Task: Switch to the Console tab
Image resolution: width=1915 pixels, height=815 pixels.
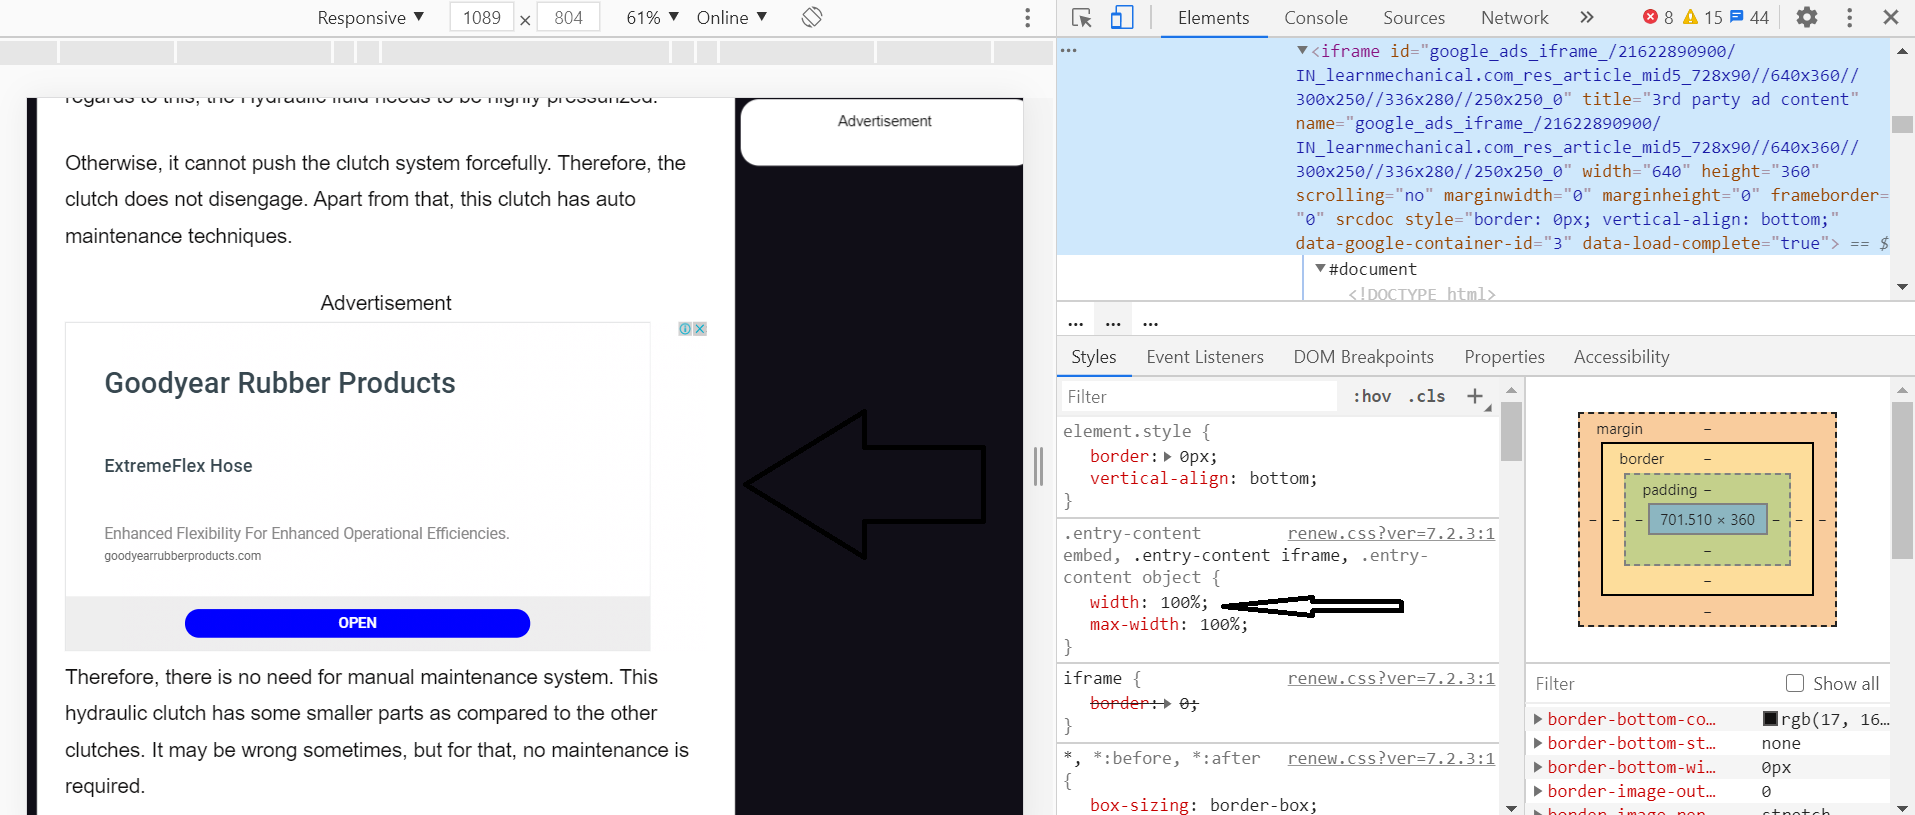Action: pos(1316,18)
